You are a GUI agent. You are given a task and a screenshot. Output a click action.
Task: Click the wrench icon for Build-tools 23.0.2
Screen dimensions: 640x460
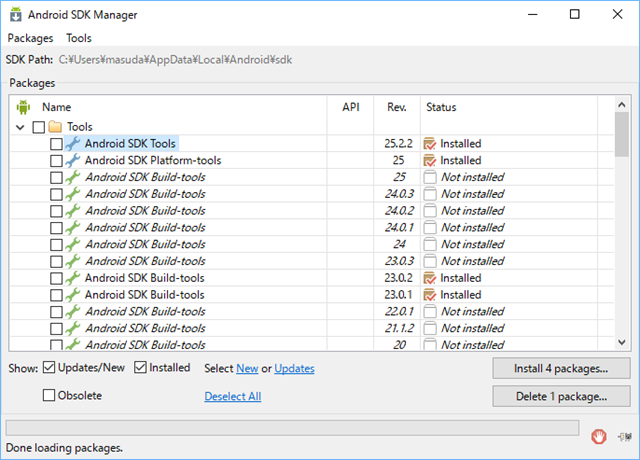click(x=73, y=278)
